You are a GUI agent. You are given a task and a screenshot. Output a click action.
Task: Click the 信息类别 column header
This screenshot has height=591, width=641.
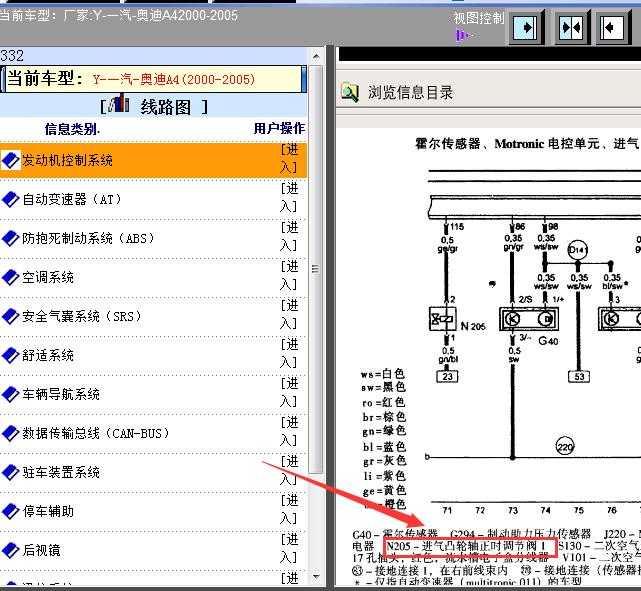click(72, 129)
